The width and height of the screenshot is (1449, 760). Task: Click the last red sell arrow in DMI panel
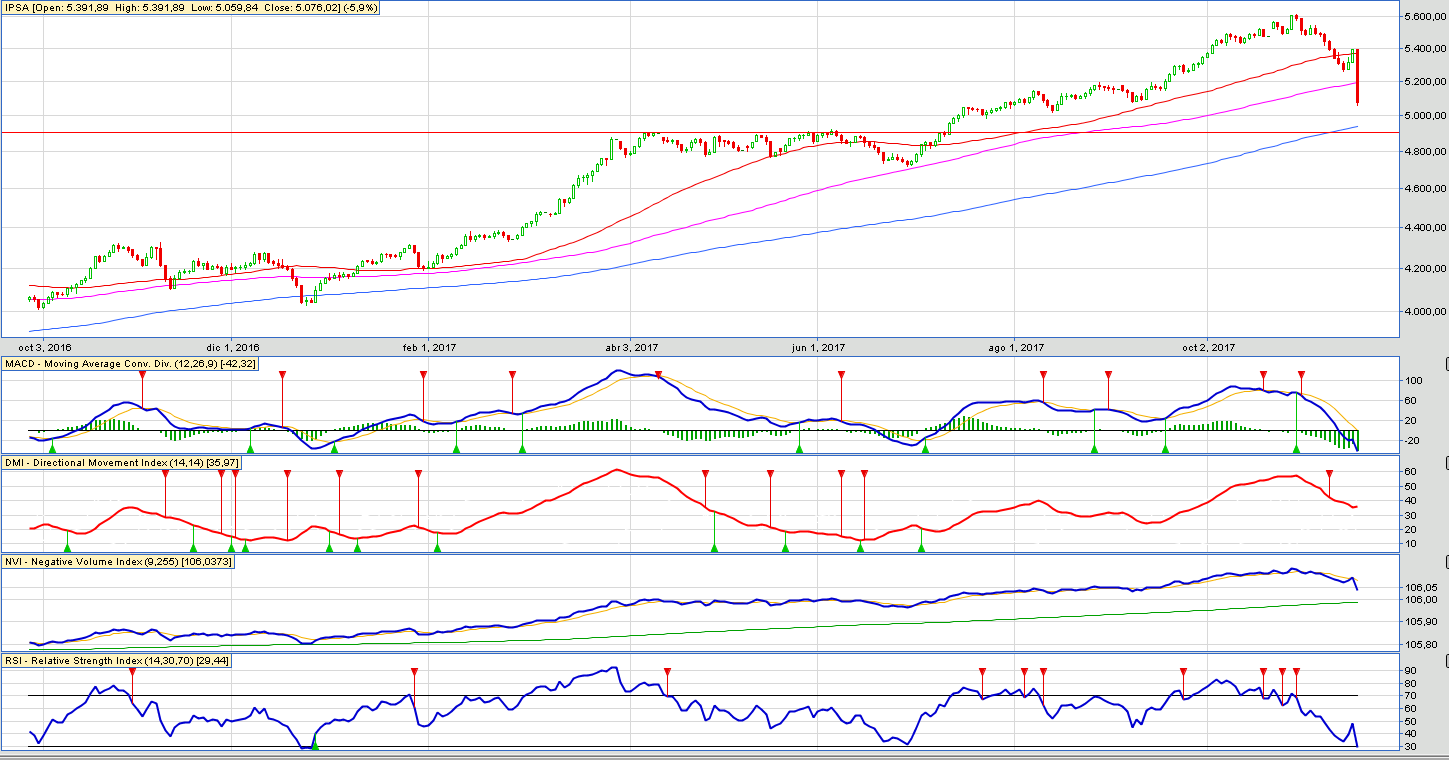point(1329,474)
